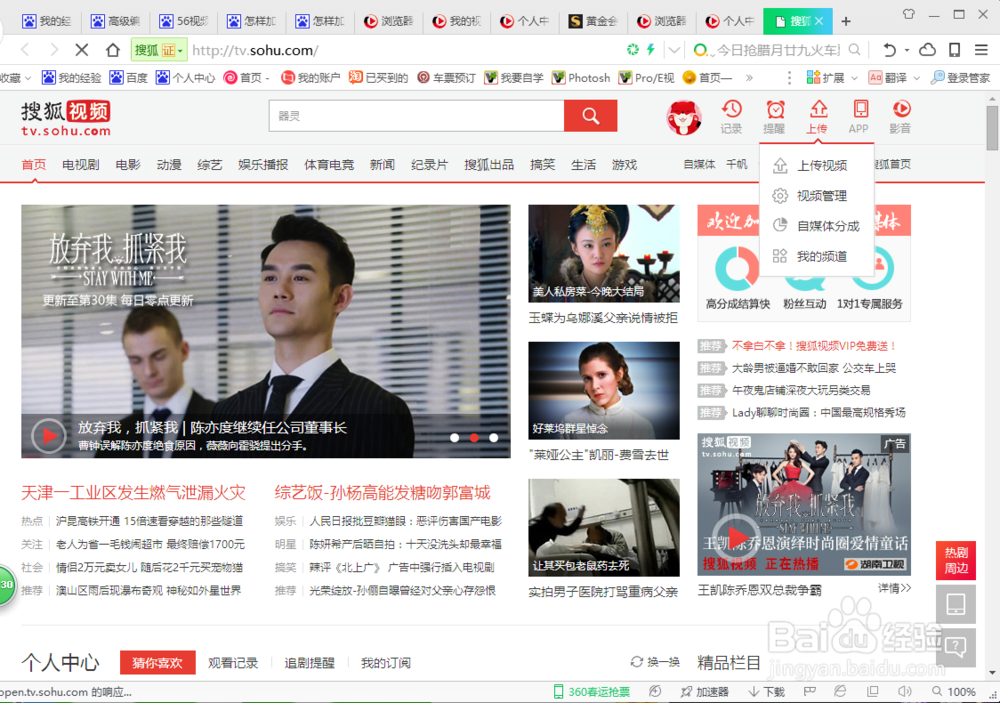Open headline 天津一工业区发生燃气泄漏火灾
Viewport: 1000px width, 703px height.
click(x=133, y=492)
